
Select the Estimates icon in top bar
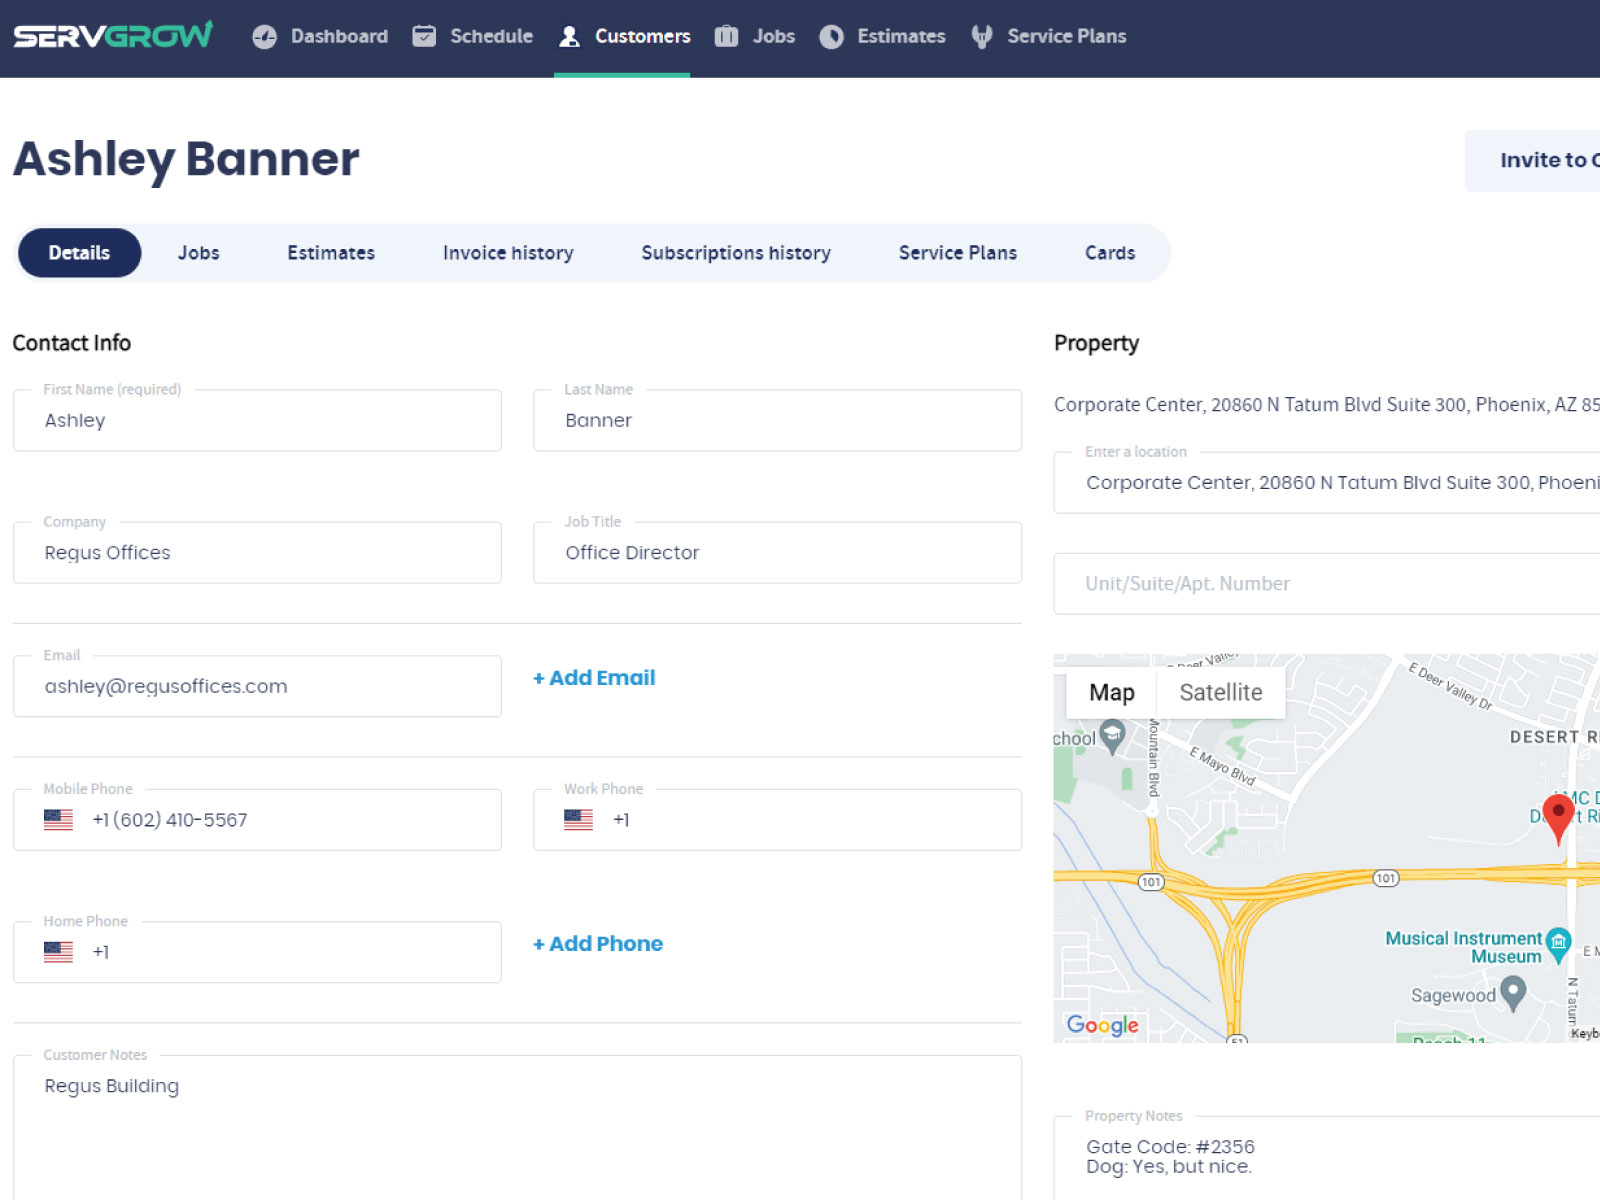tap(831, 36)
